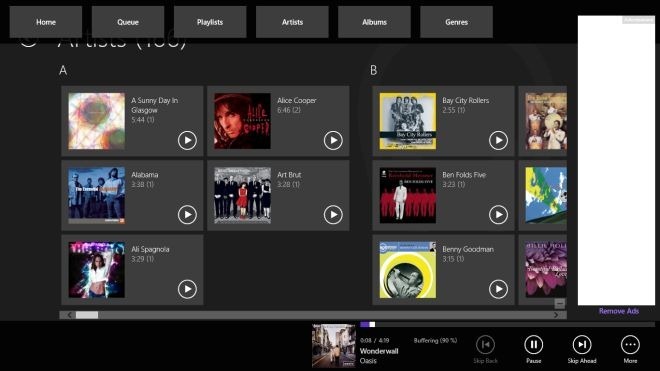This screenshot has height=371, width=660.
Task: Play Ben Folds Five songs
Action: pos(498,215)
